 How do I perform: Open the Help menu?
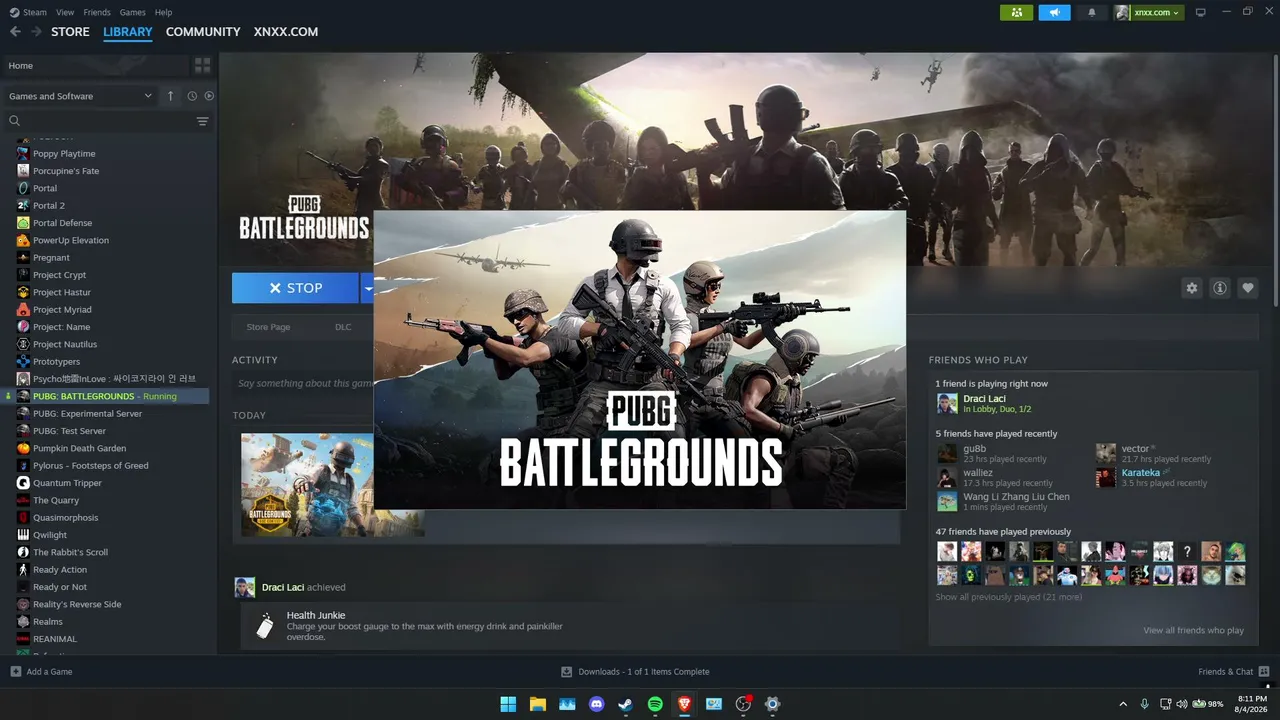(163, 12)
